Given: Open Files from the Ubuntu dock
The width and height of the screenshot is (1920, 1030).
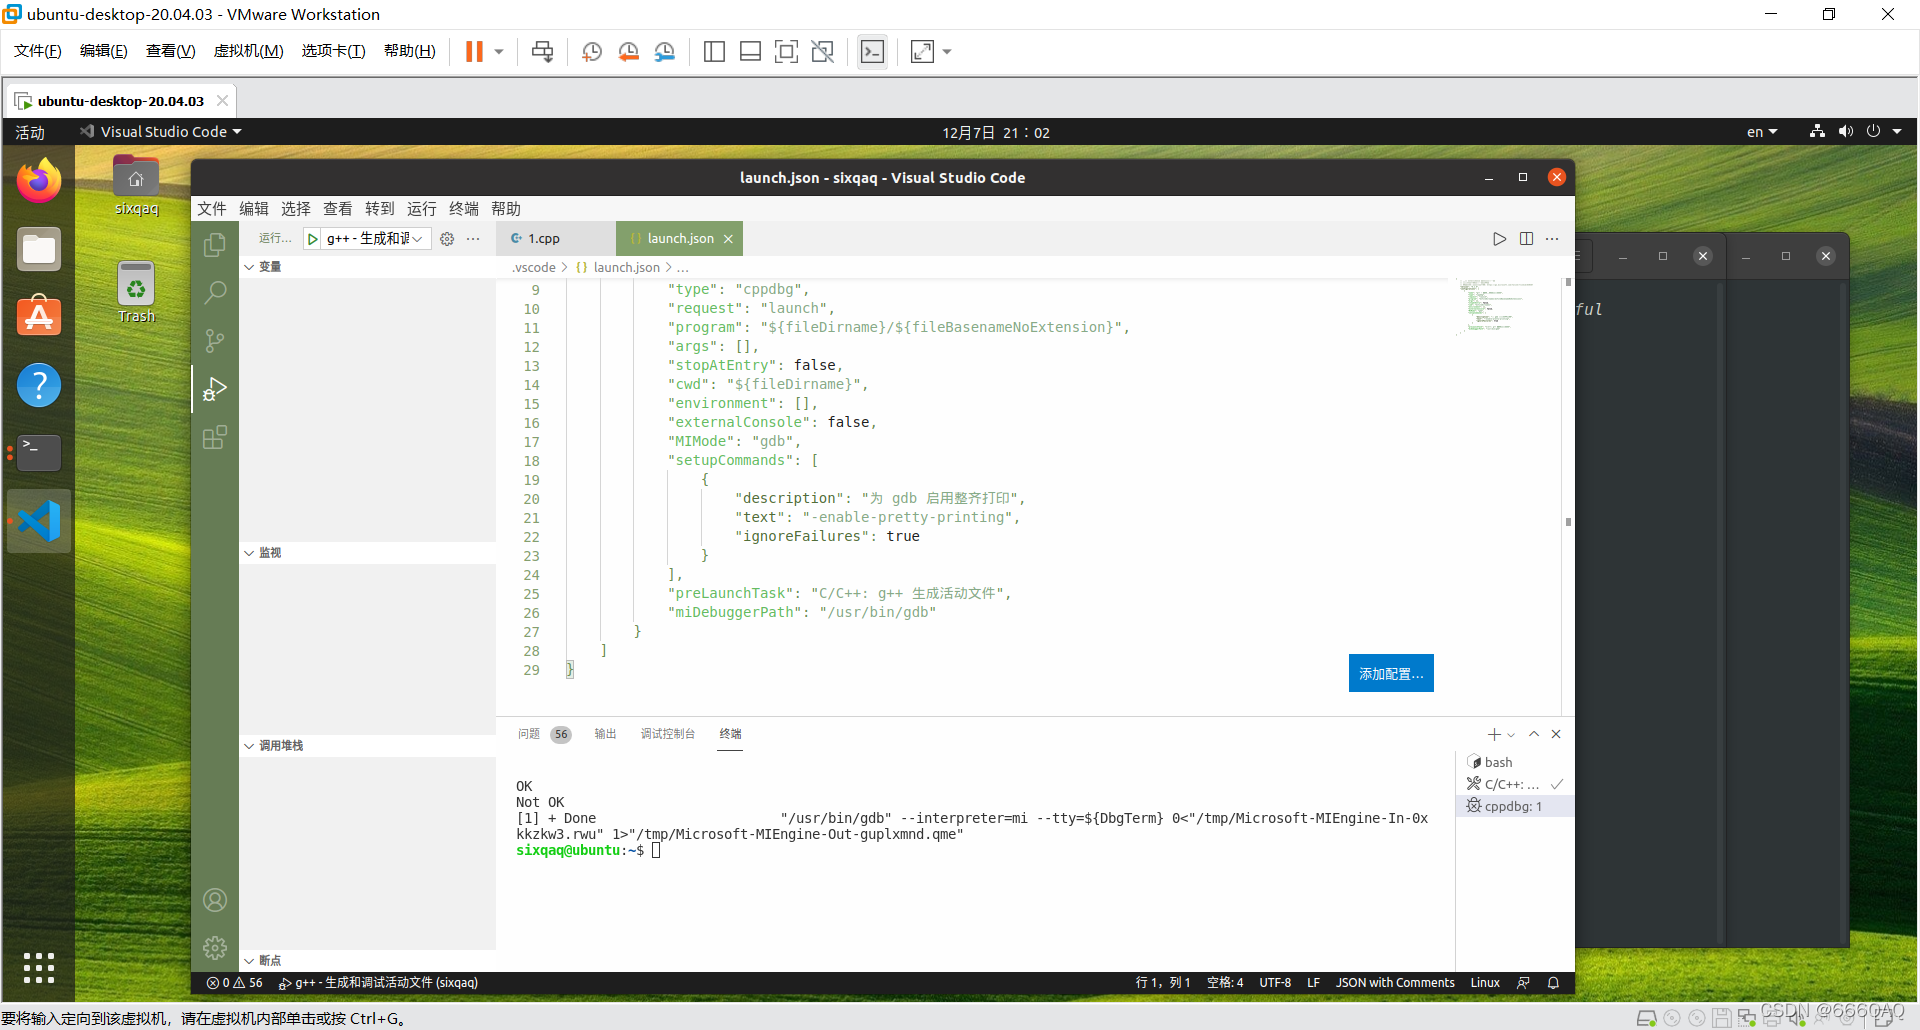Looking at the screenshot, I should 39,249.
